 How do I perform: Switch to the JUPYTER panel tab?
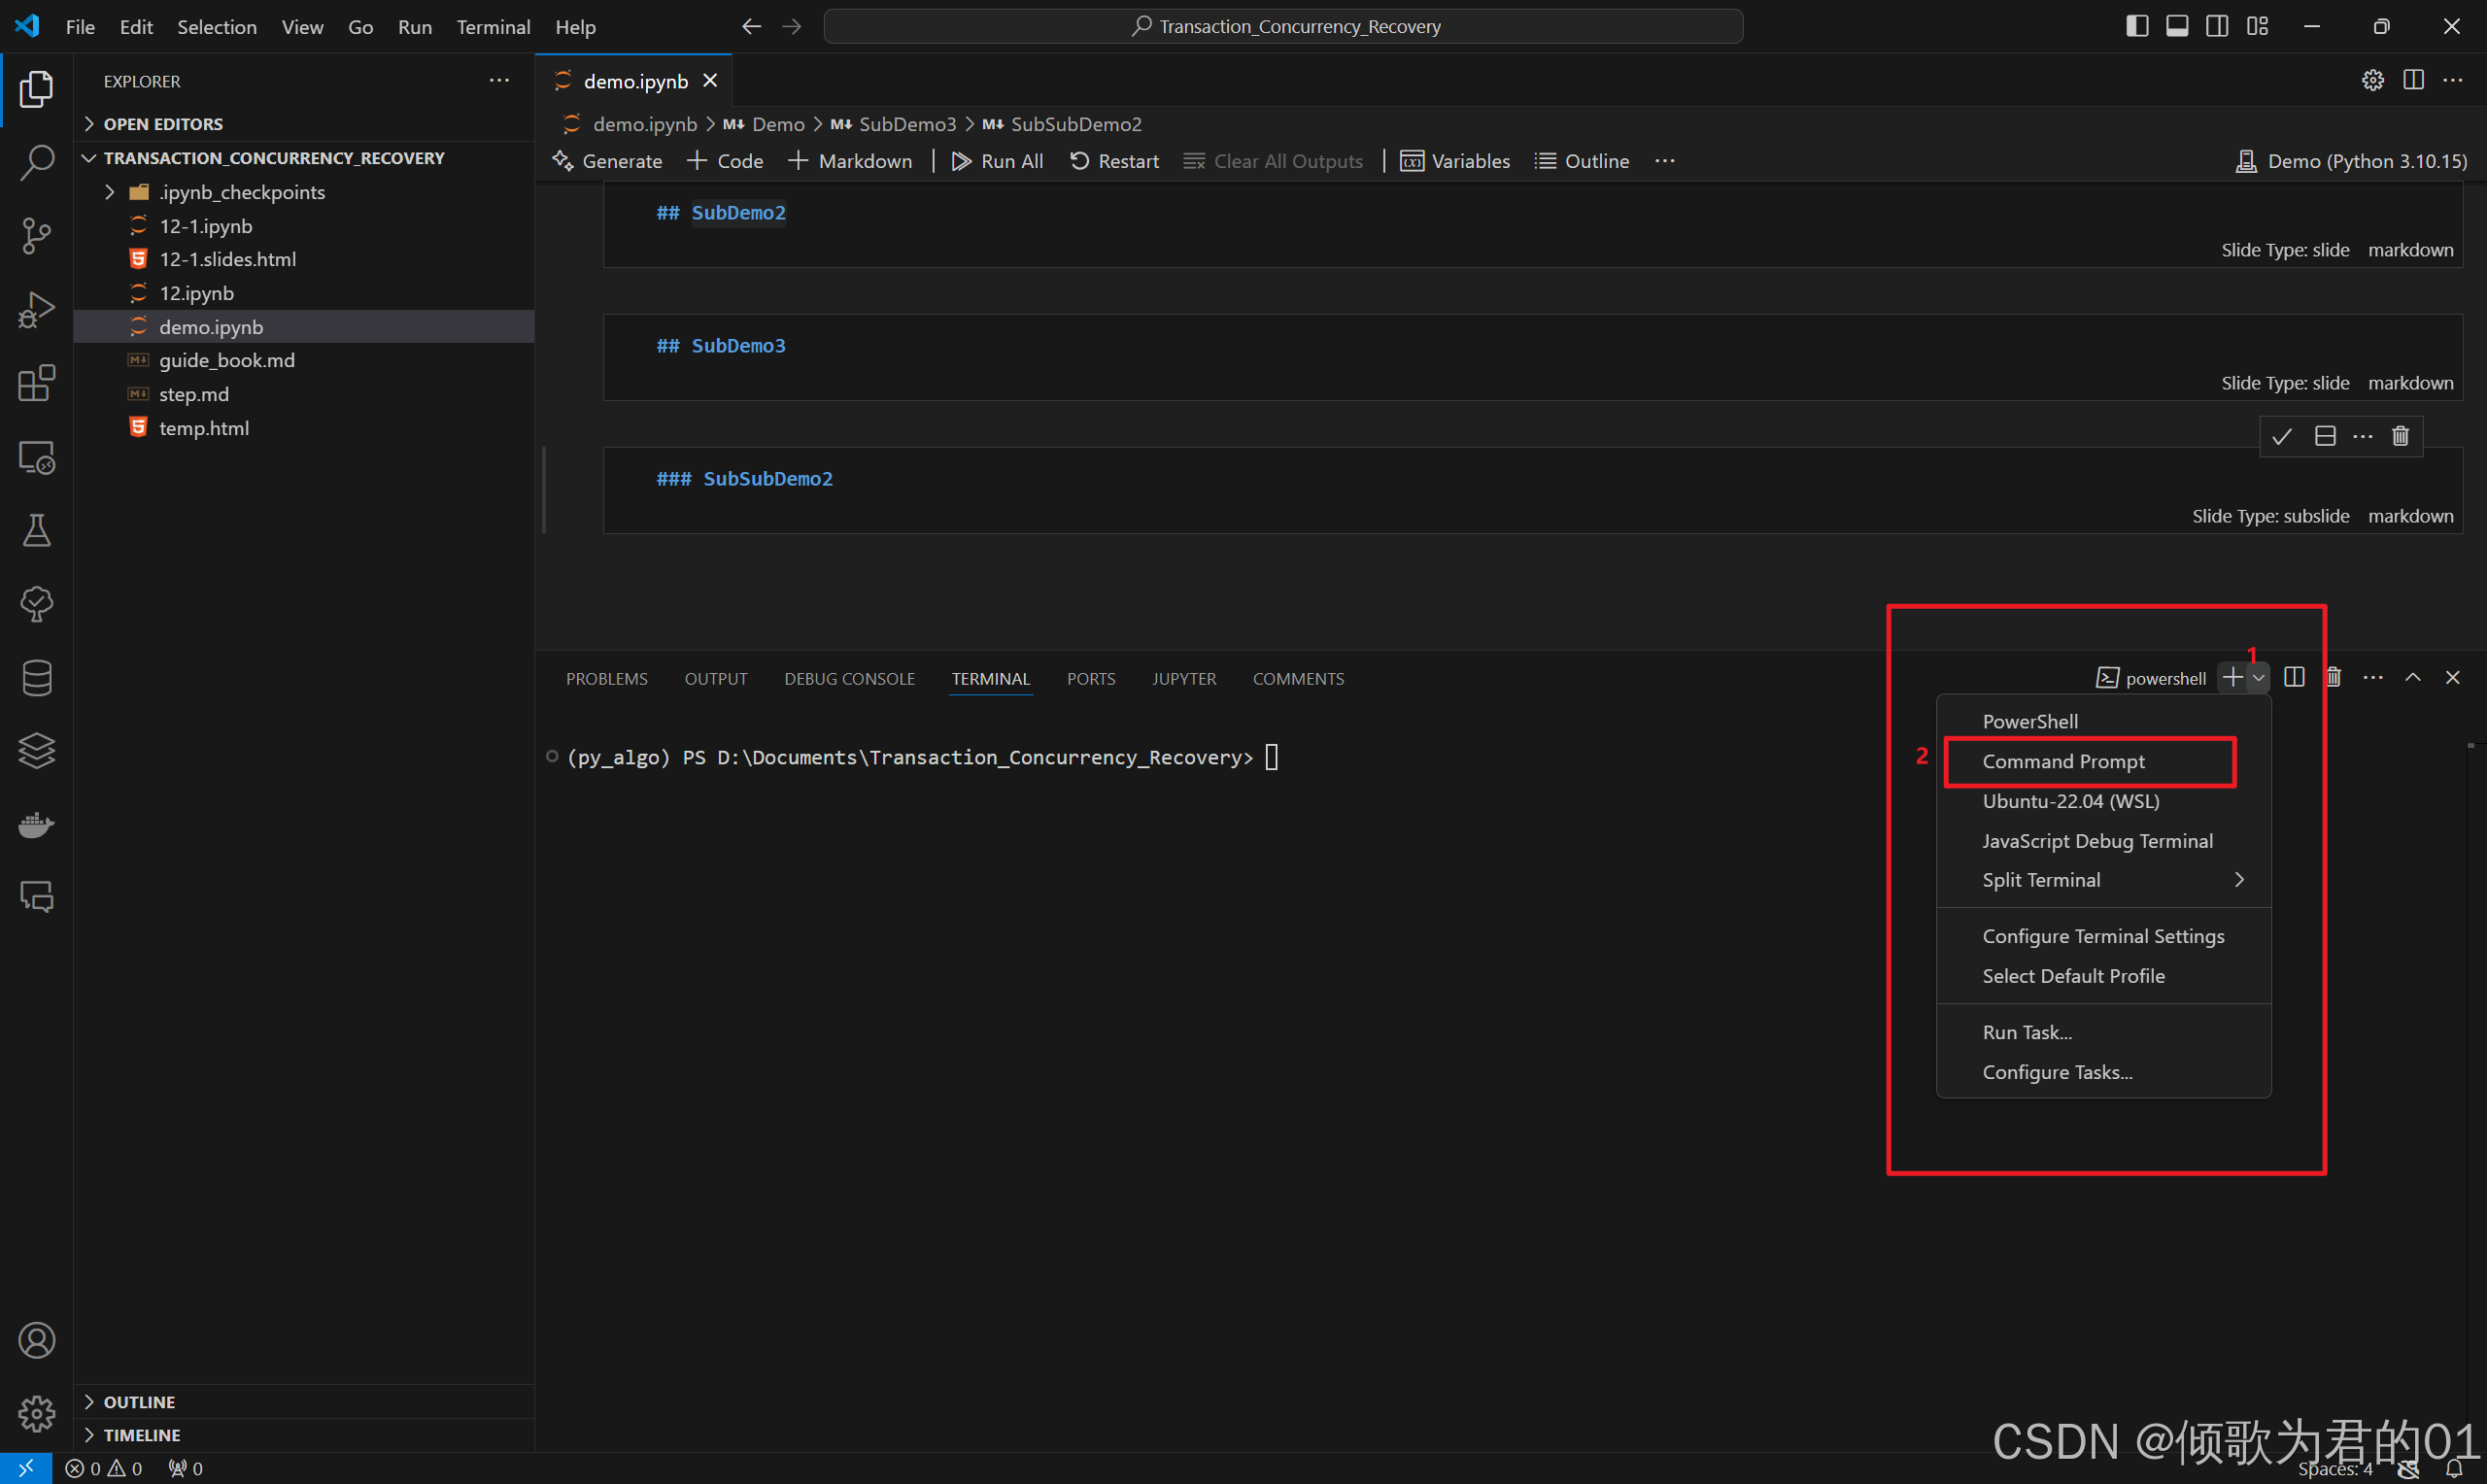(x=1184, y=679)
